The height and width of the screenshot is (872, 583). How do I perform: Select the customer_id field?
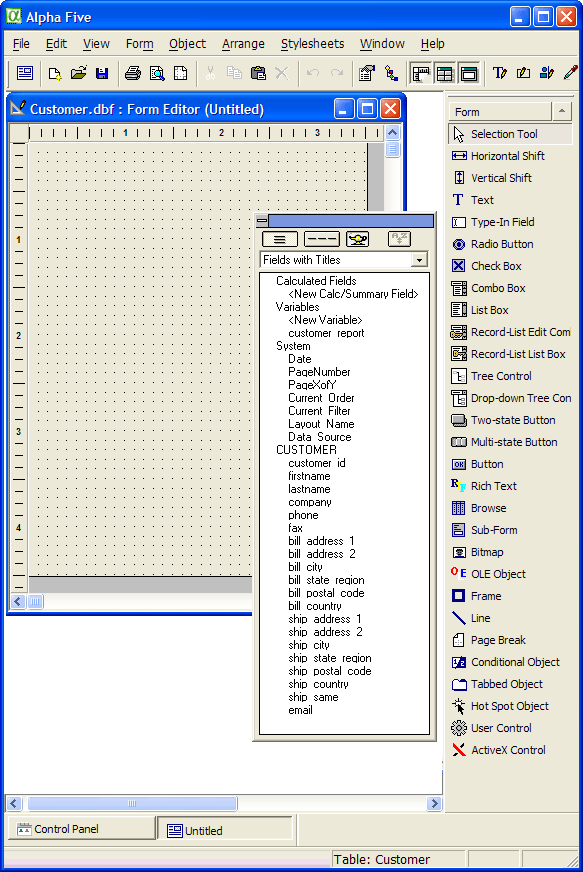[317, 463]
